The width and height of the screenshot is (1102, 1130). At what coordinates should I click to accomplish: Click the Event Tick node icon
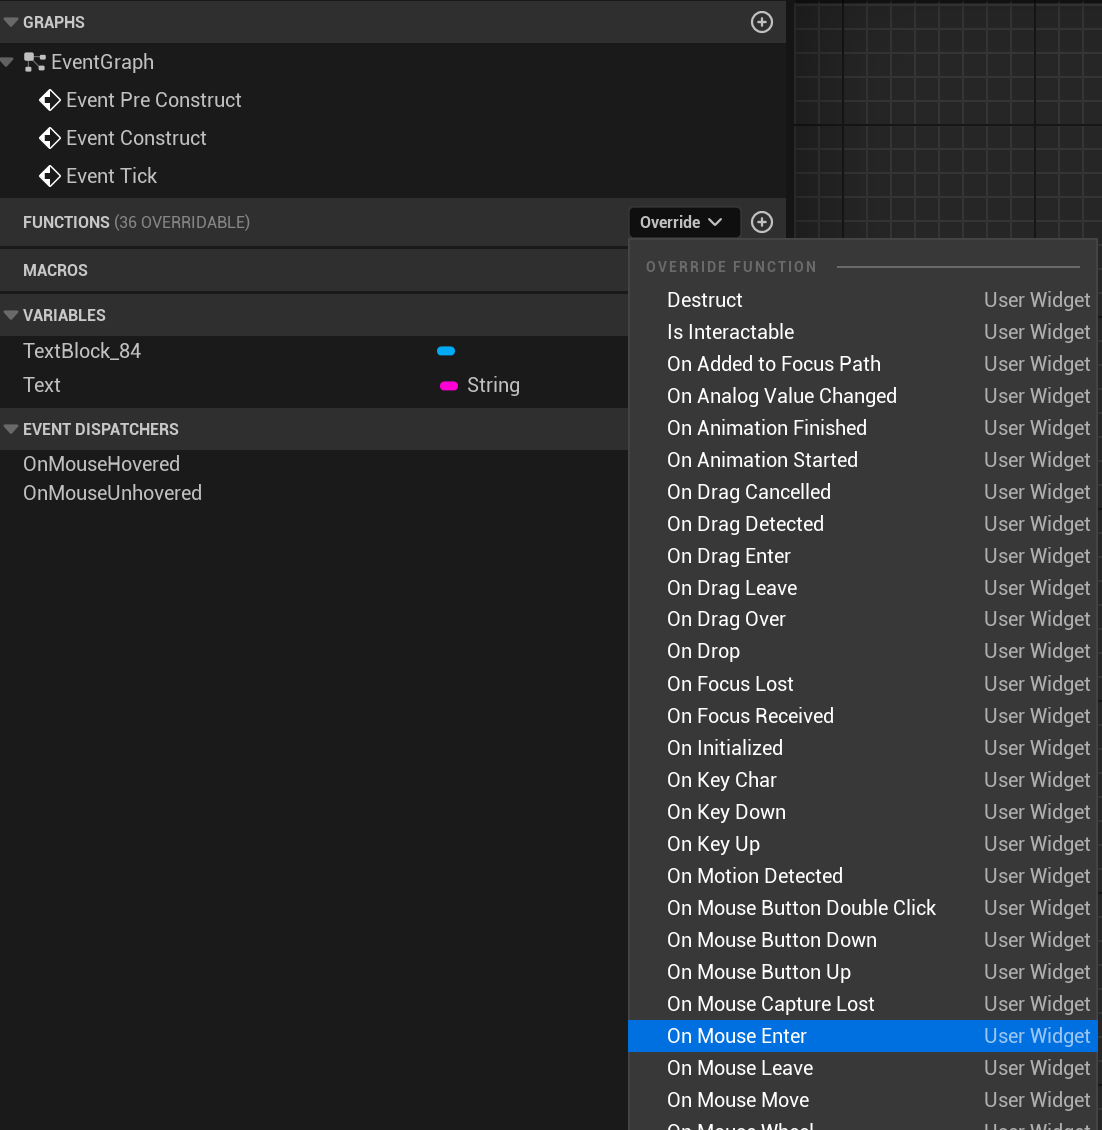[x=50, y=176]
